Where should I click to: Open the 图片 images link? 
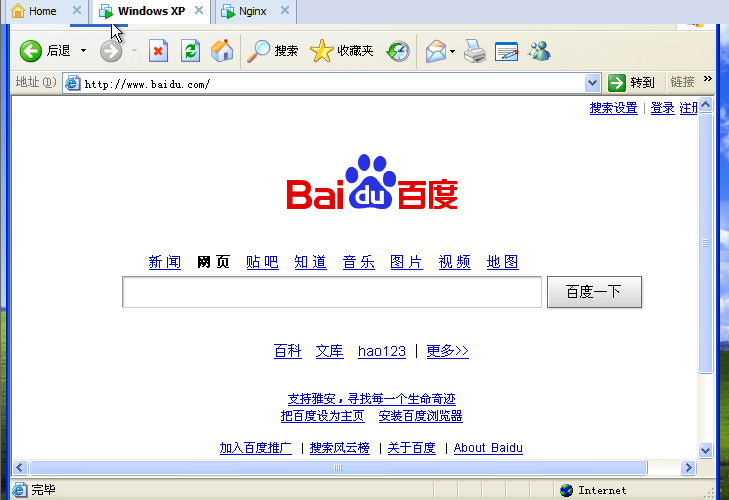click(x=406, y=262)
